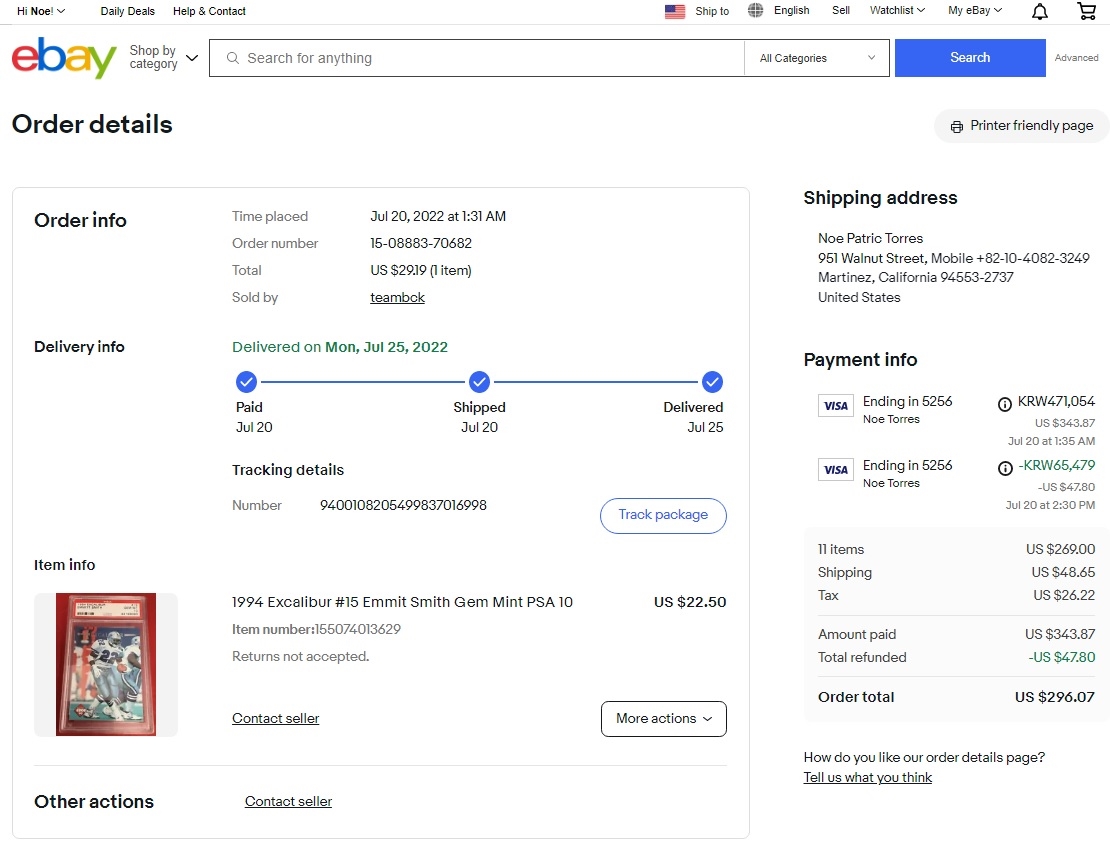
Task: Click the printer icon for printer friendly page
Action: [x=956, y=127]
